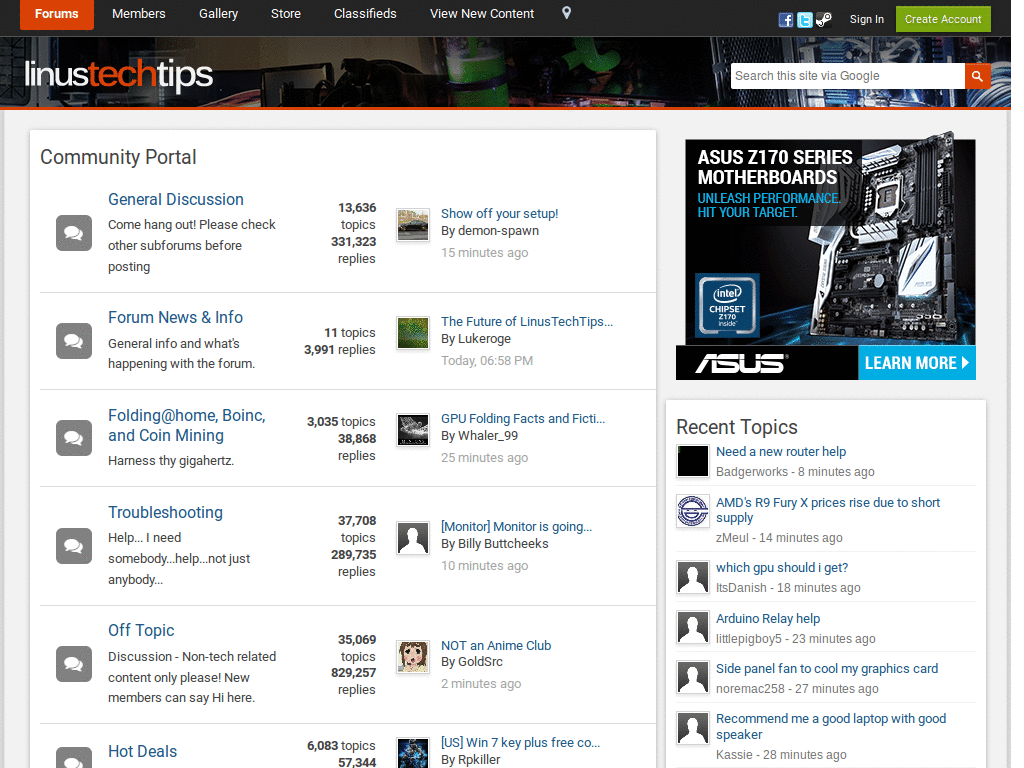Open '[Monitor] Monitor is going...' topic
This screenshot has width=1024, height=768.
517,526
